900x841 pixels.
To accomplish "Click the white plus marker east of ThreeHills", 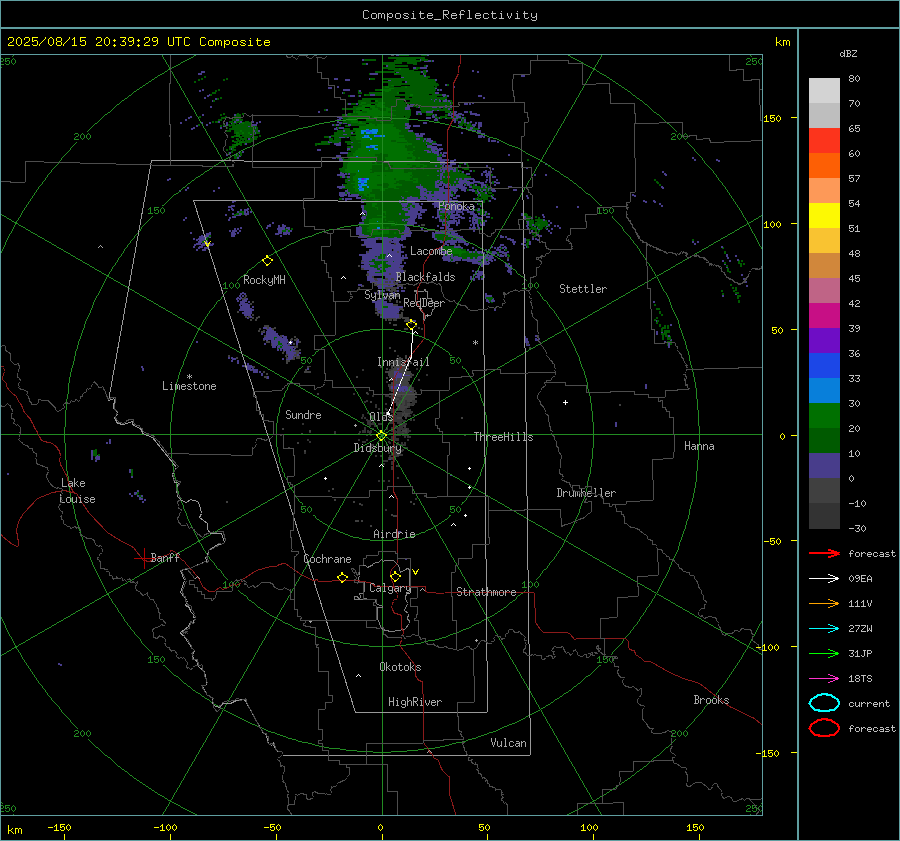I will point(565,402).
